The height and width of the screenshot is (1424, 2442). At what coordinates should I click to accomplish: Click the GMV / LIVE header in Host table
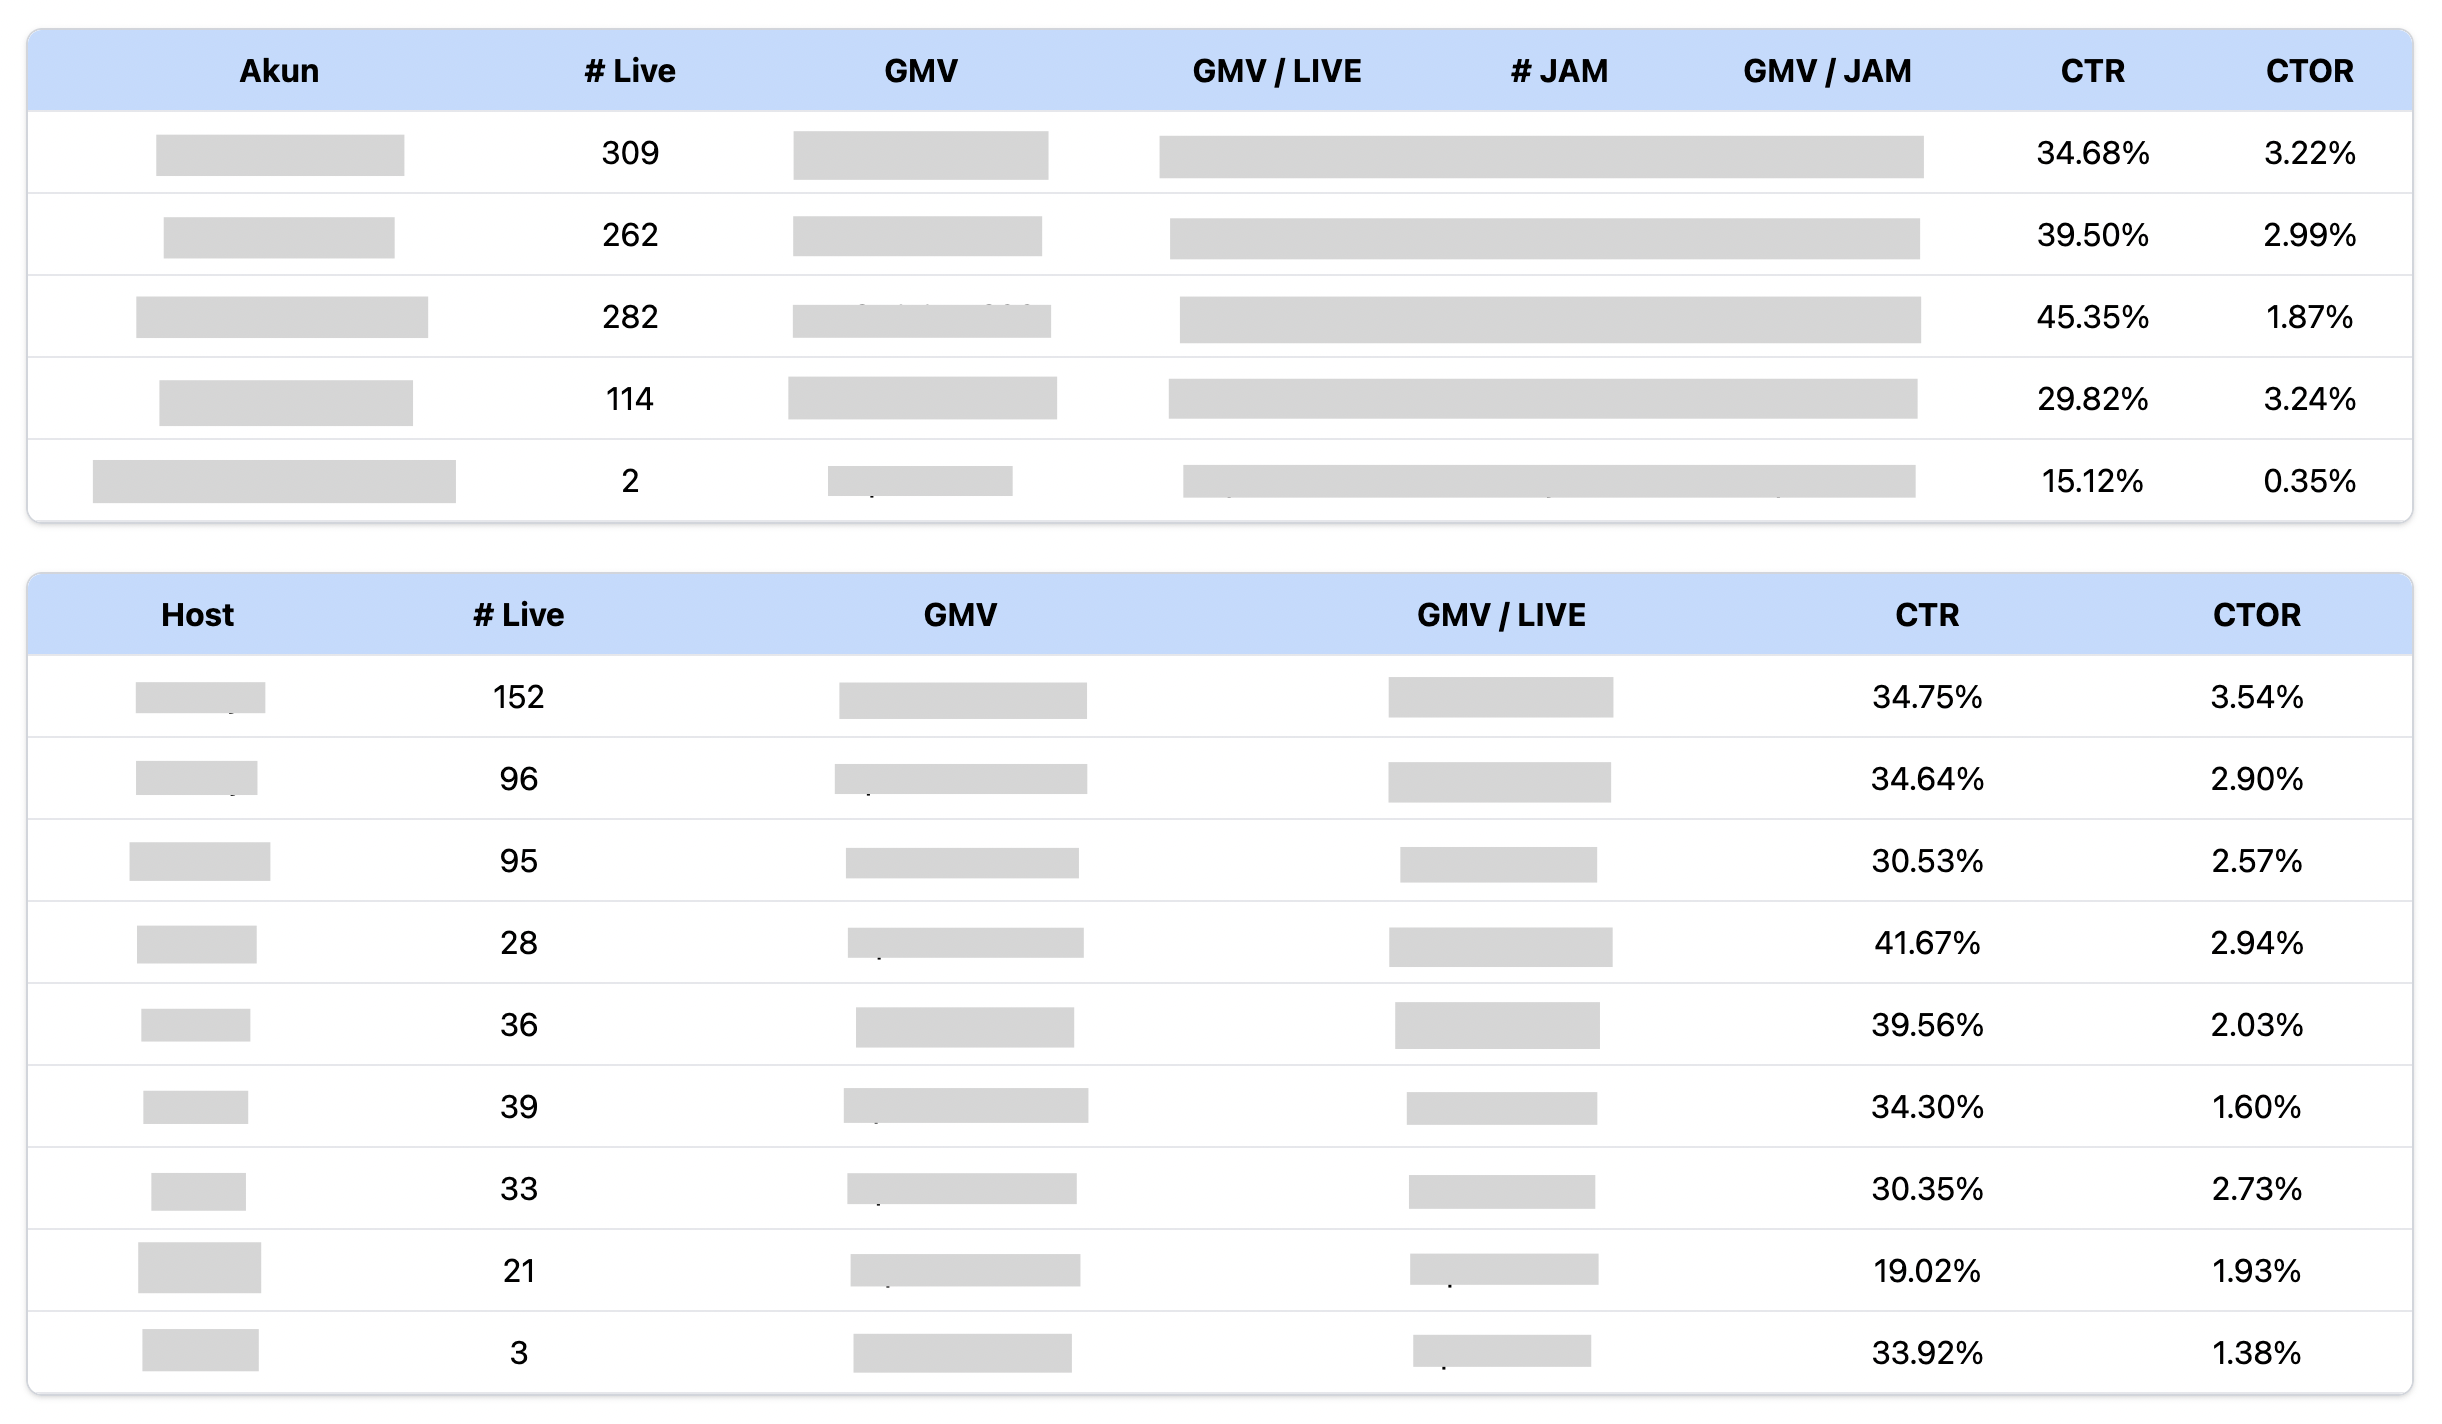pyautogui.click(x=1501, y=615)
